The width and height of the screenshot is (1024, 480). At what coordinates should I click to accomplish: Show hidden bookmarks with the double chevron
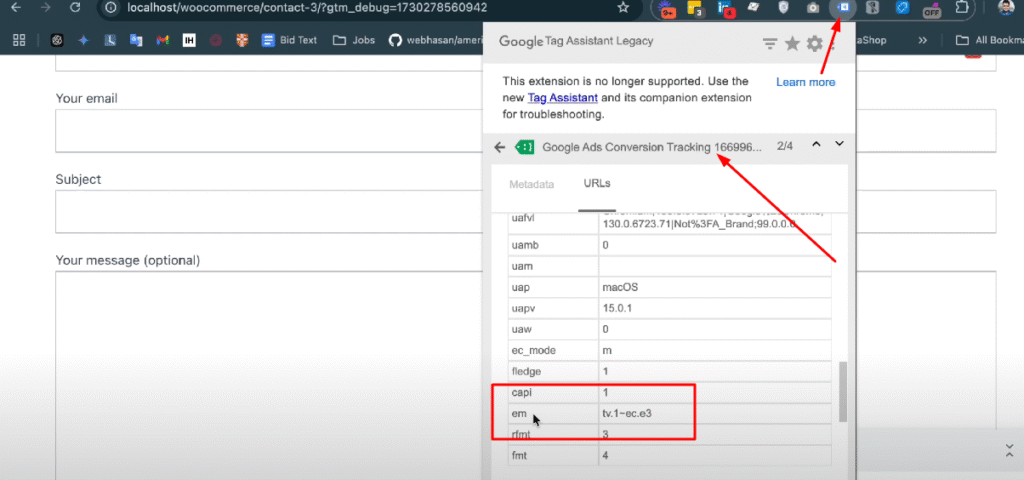(x=922, y=40)
